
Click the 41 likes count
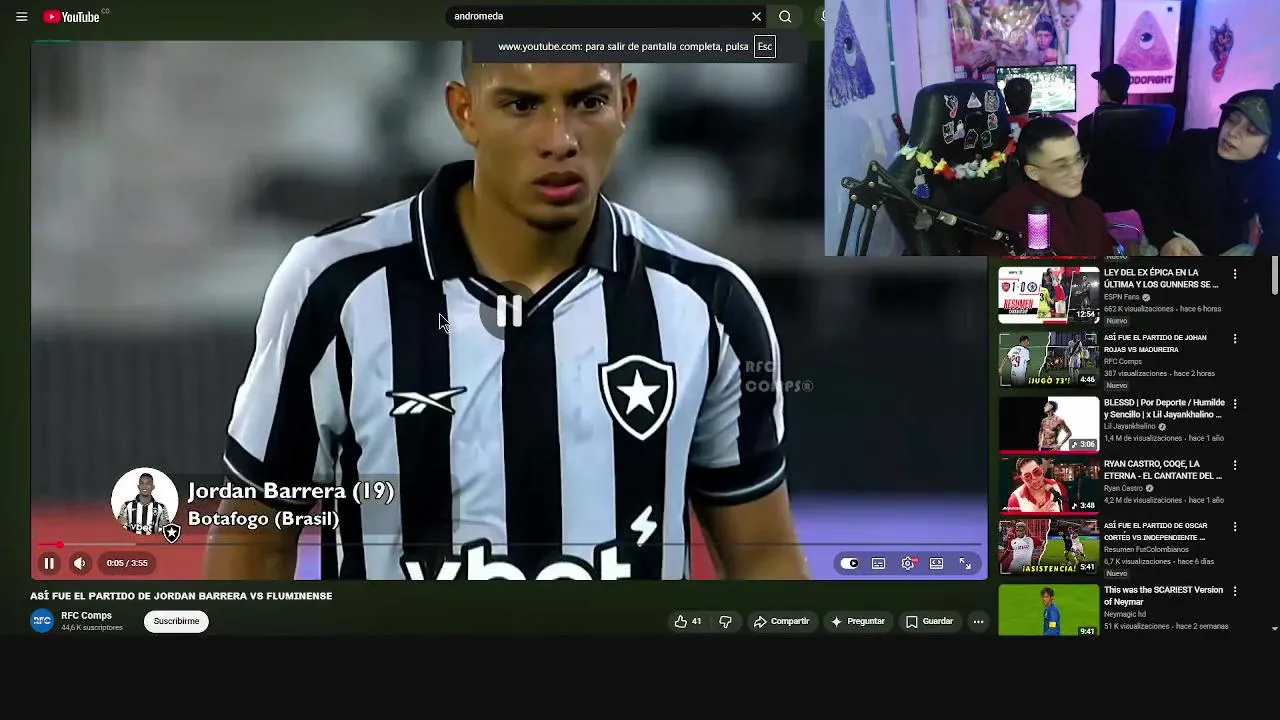696,621
